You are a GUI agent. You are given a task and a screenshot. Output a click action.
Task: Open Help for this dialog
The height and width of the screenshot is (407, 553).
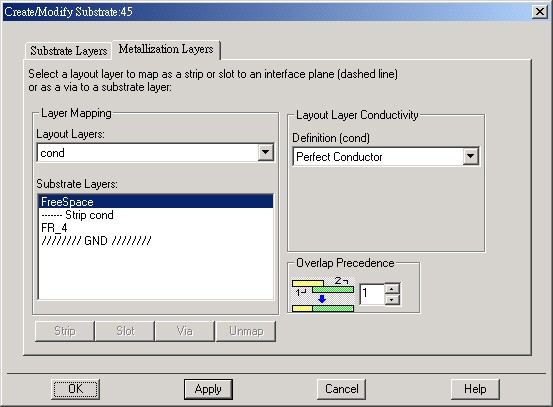pos(475,389)
